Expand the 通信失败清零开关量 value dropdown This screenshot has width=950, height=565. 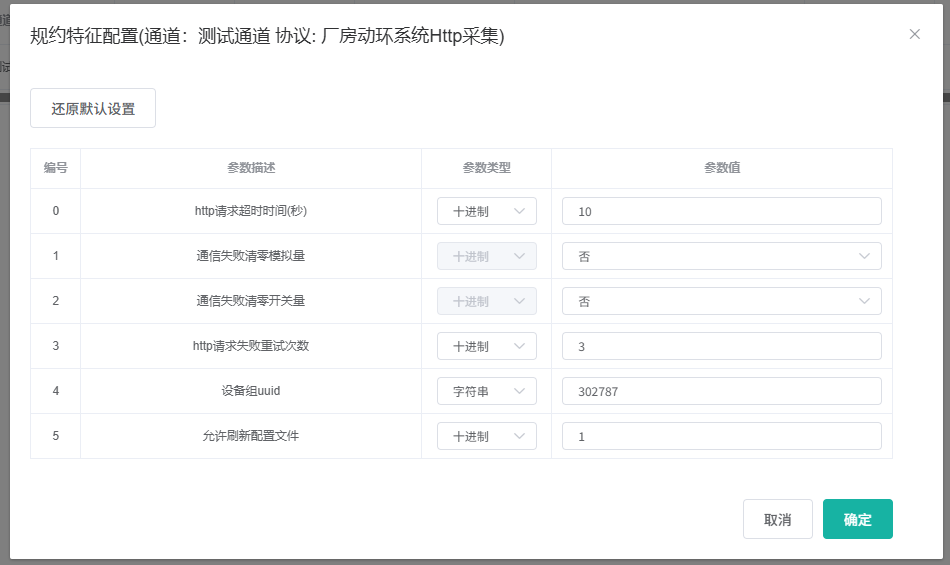(x=721, y=301)
